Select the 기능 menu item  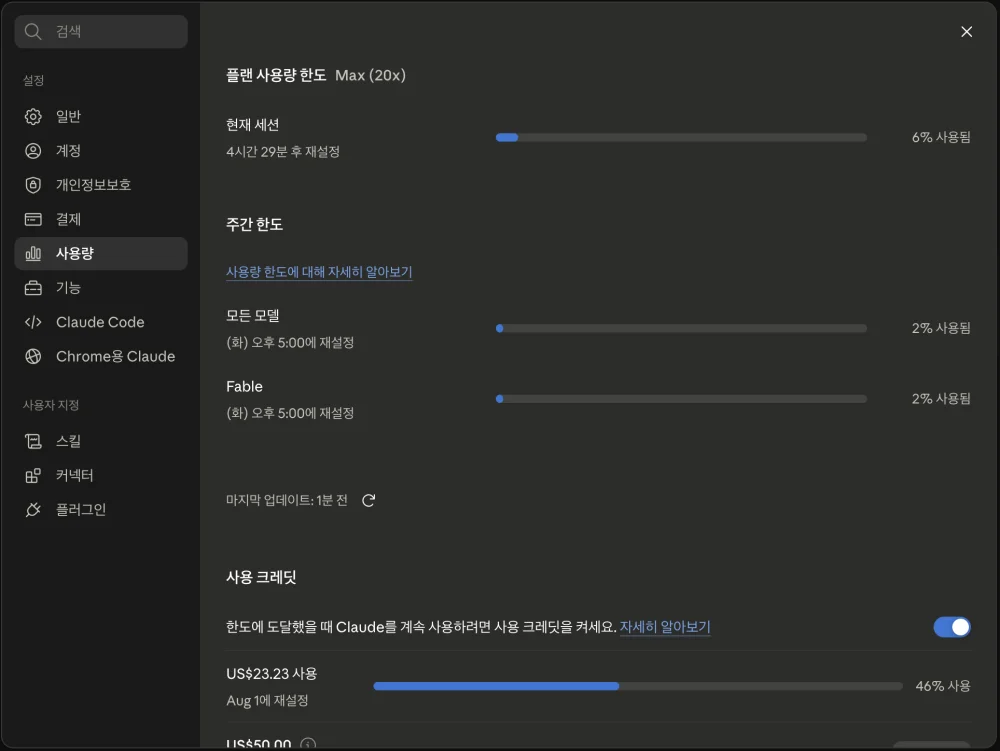101,288
